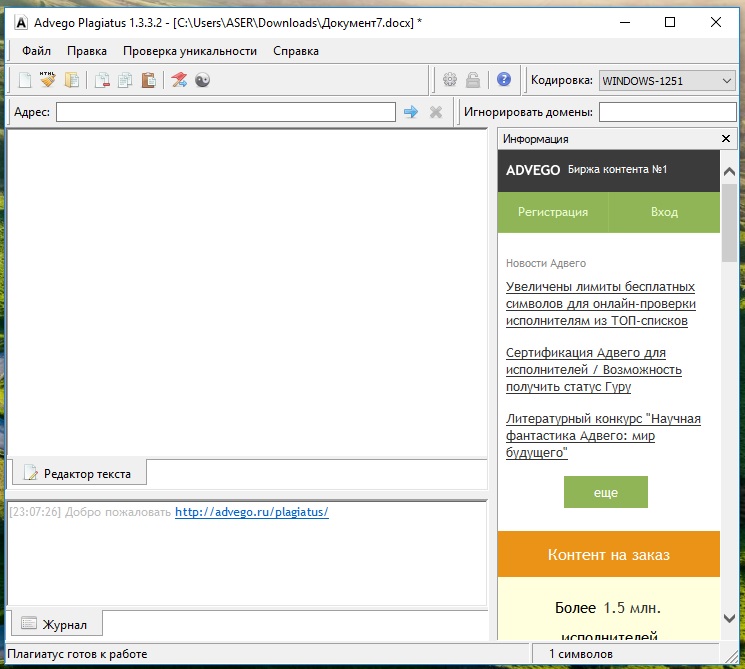This screenshot has width=745, height=669.
Task: Select the Журнал tab
Action: point(57,624)
